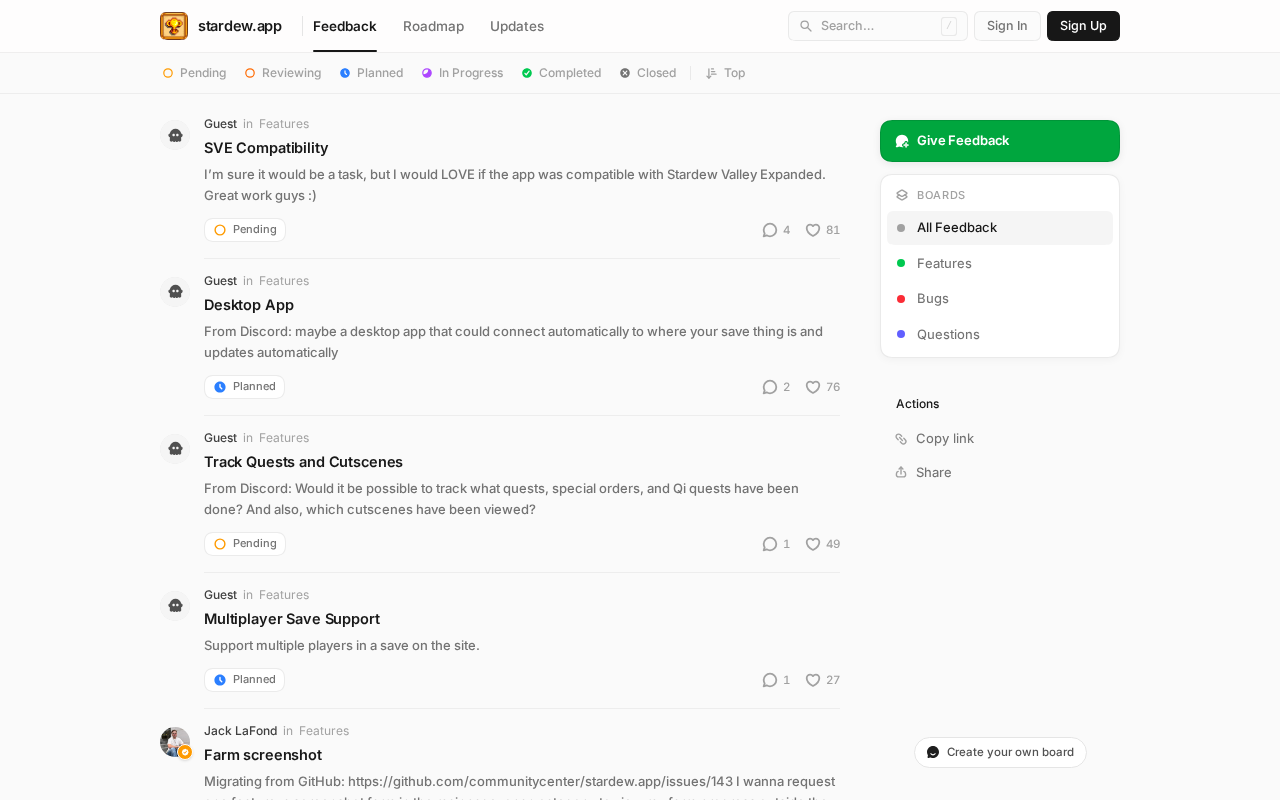Filter posts by In Progress status
The image size is (1280, 800).
pyautogui.click(x=462, y=73)
